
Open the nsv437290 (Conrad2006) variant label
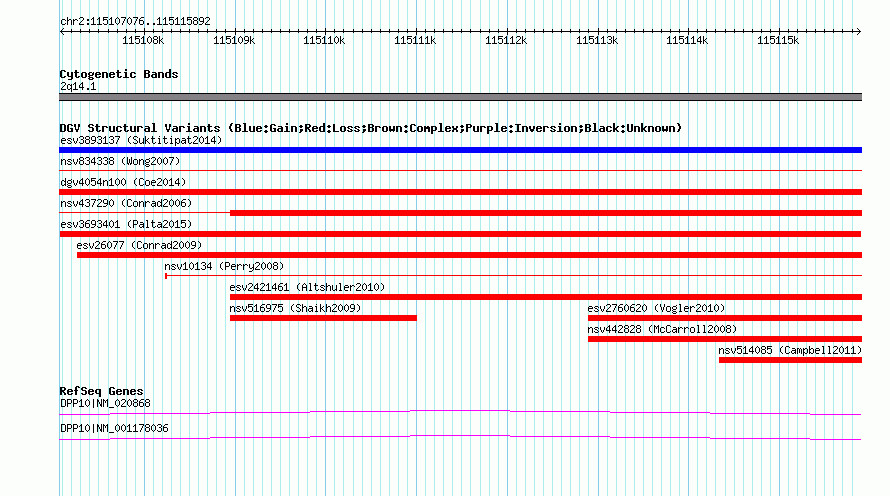(x=126, y=203)
